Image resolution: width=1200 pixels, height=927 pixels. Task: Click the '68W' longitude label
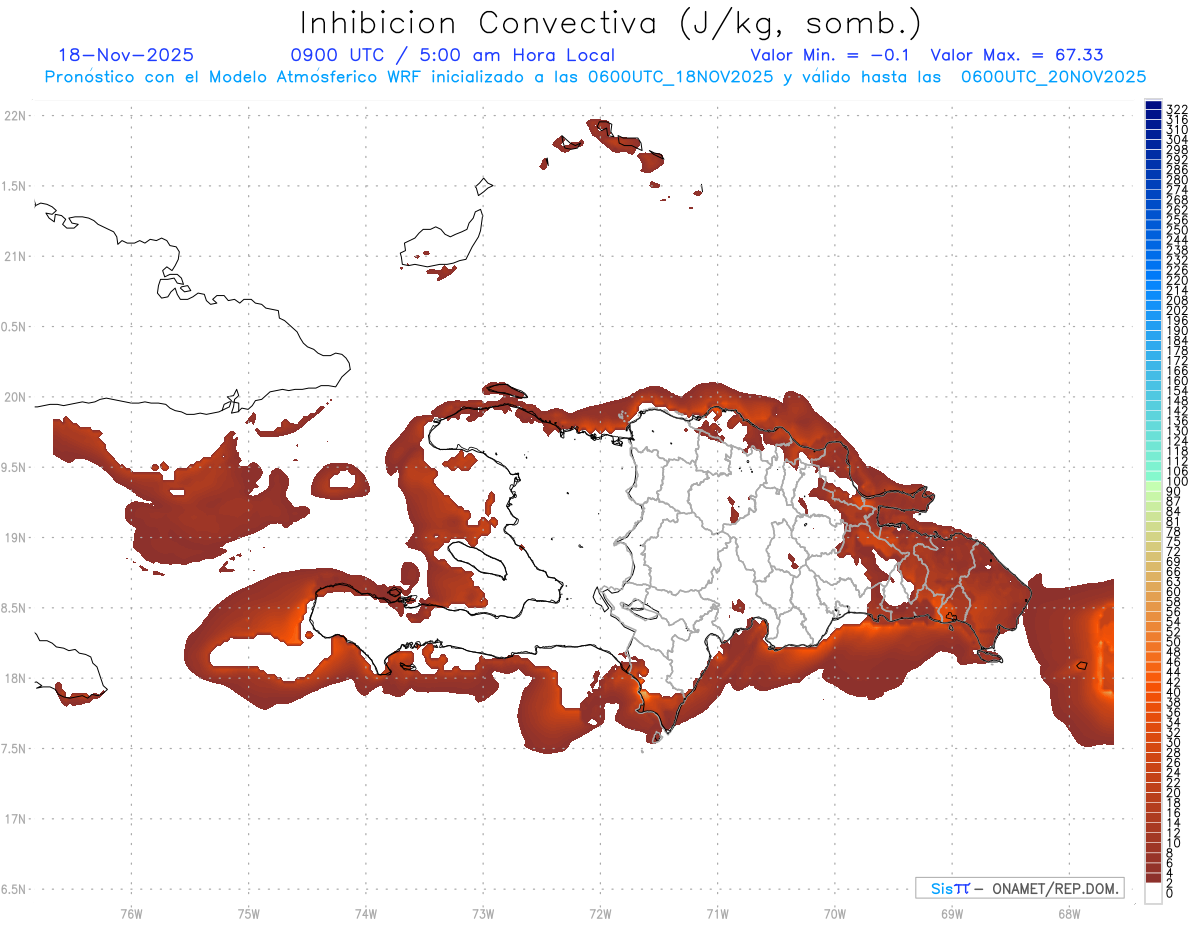pyautogui.click(x=1069, y=913)
